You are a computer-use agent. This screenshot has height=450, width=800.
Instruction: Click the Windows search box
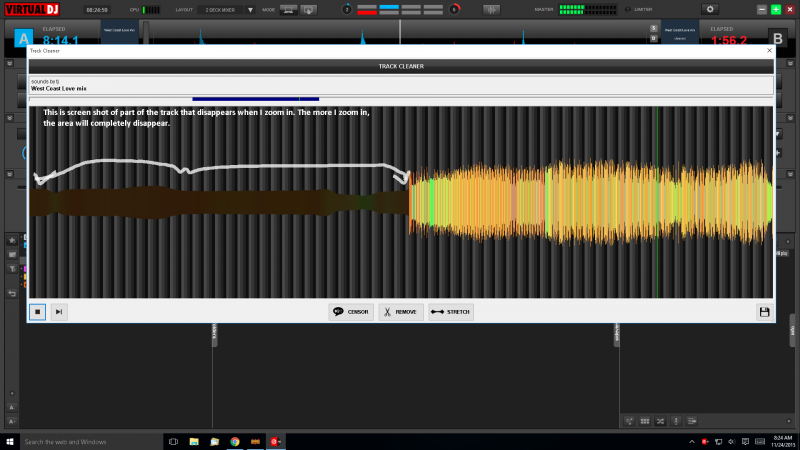click(x=90, y=441)
